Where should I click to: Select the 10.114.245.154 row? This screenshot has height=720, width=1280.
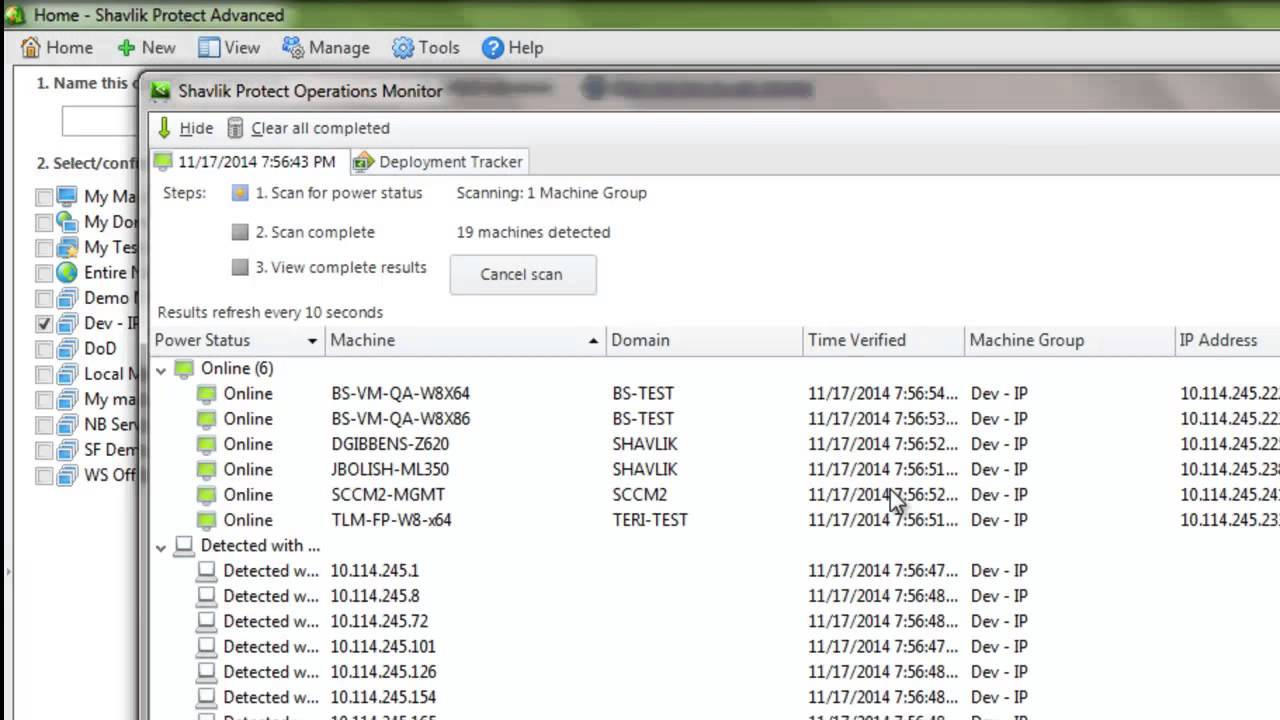coord(715,698)
